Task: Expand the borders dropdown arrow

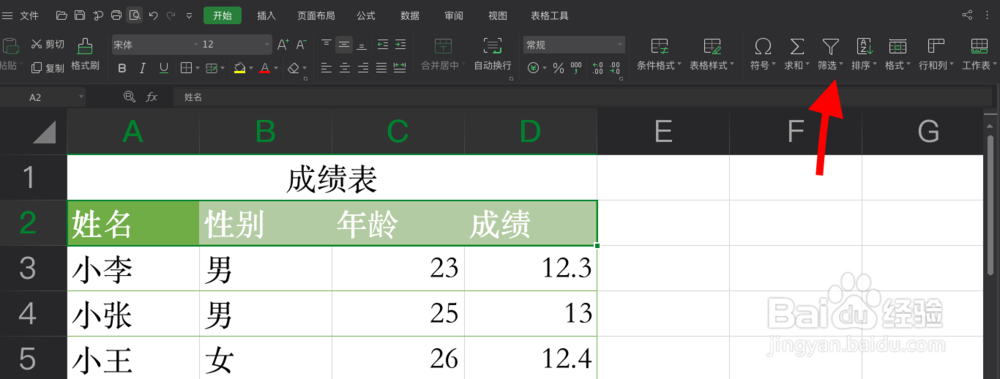Action: tap(198, 68)
